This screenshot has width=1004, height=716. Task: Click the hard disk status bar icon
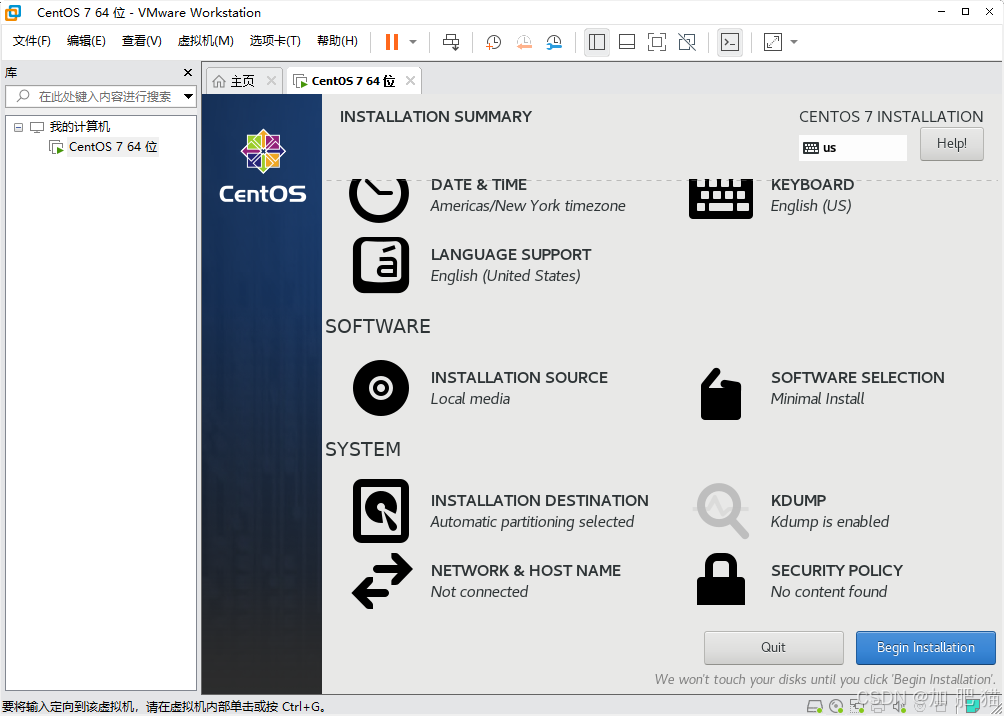814,707
